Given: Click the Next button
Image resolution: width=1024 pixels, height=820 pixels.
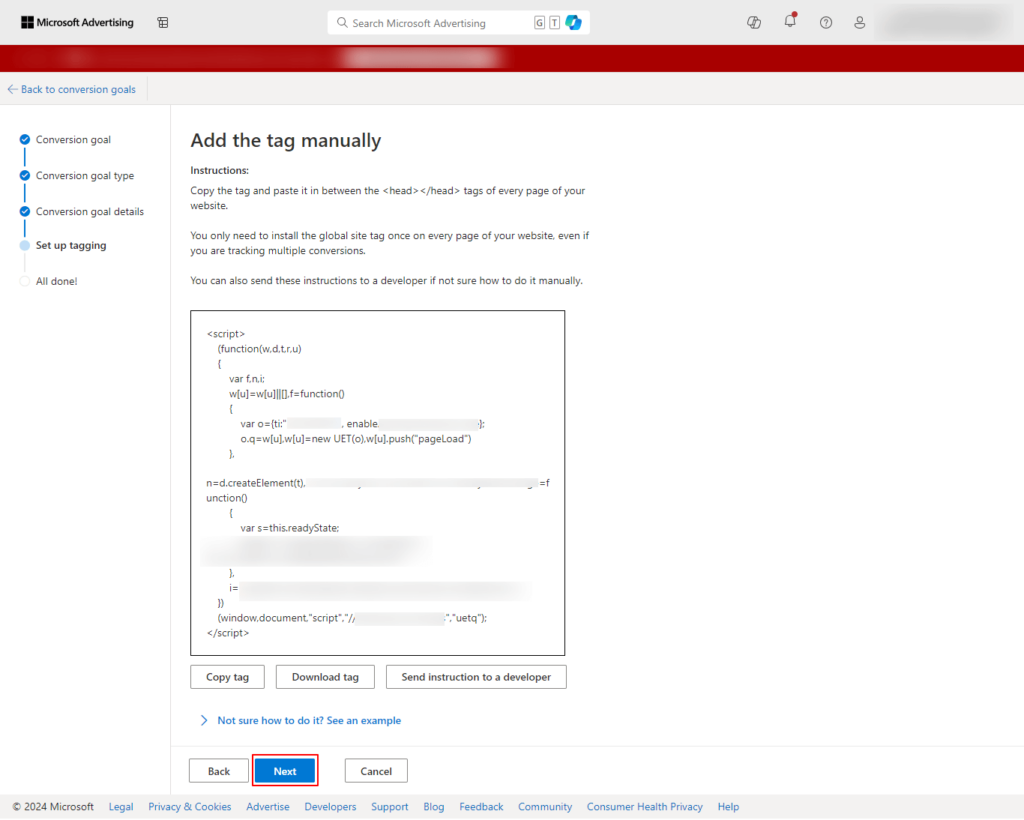Looking at the screenshot, I should pyautogui.click(x=285, y=770).
